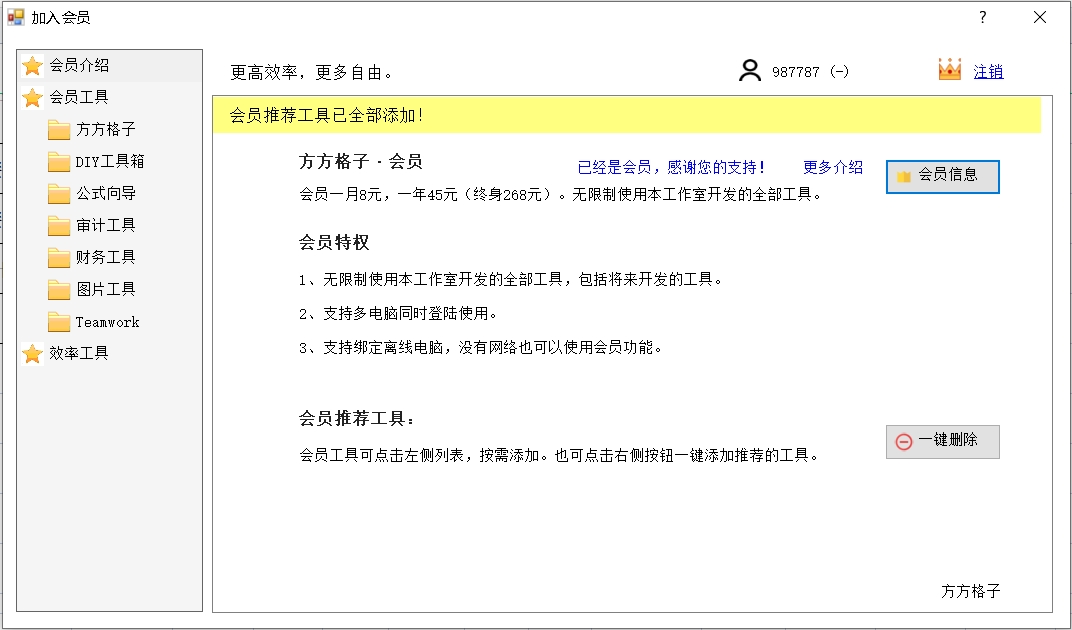Click the question mark help button
This screenshot has height=630, width=1072.
point(982,17)
